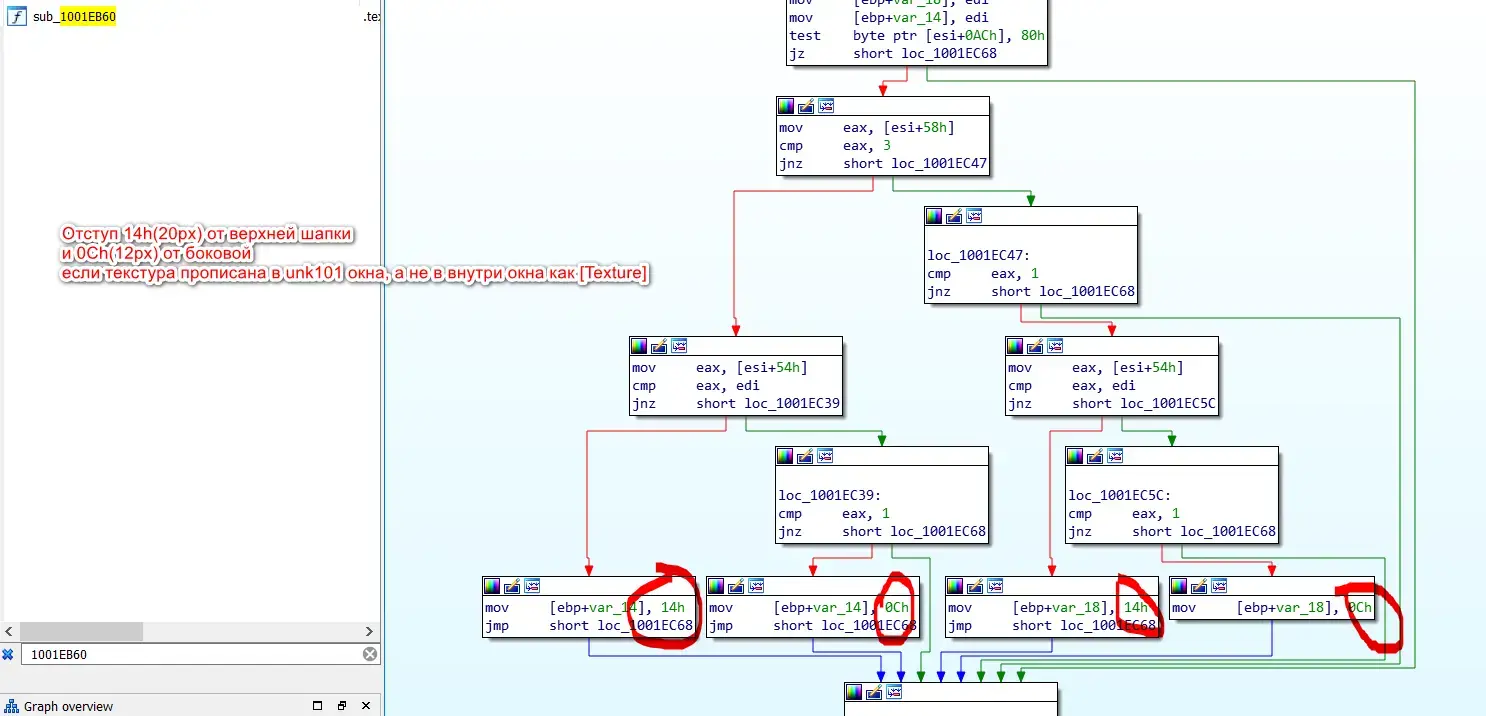Image resolution: width=1486 pixels, height=716 pixels.
Task: Click pencil icon of node jumping to loc_1001EC39
Action: tap(659, 346)
